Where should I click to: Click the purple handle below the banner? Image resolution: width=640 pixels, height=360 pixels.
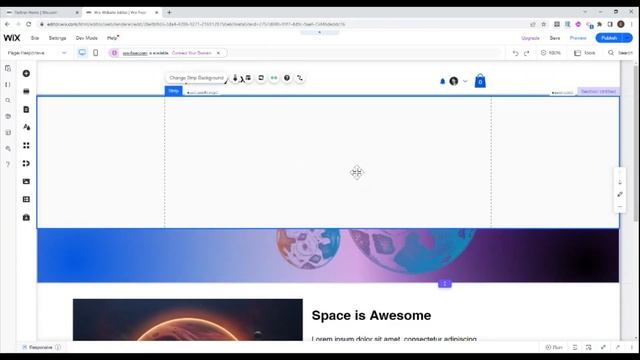coord(444,284)
